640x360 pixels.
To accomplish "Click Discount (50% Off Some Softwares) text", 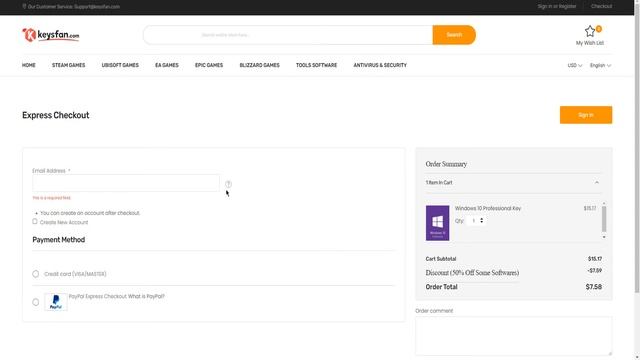I will pyautogui.click(x=472, y=273).
